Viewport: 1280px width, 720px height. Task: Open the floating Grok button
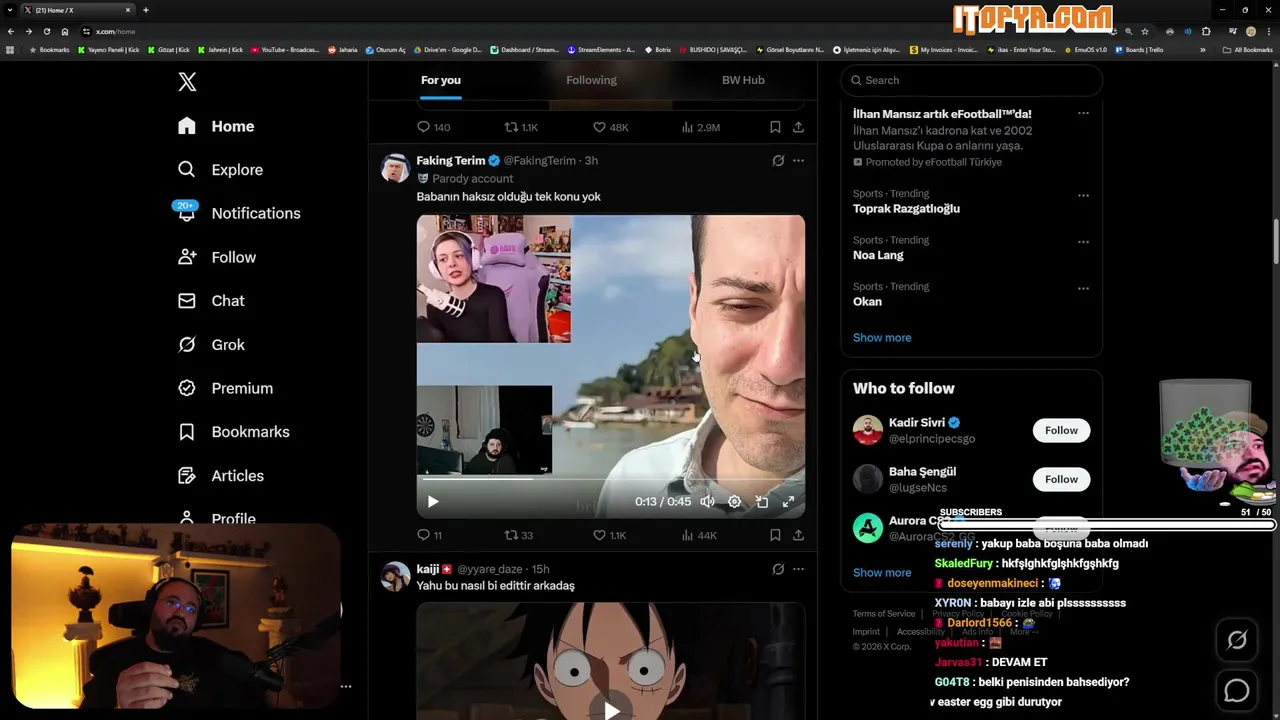(1237, 640)
